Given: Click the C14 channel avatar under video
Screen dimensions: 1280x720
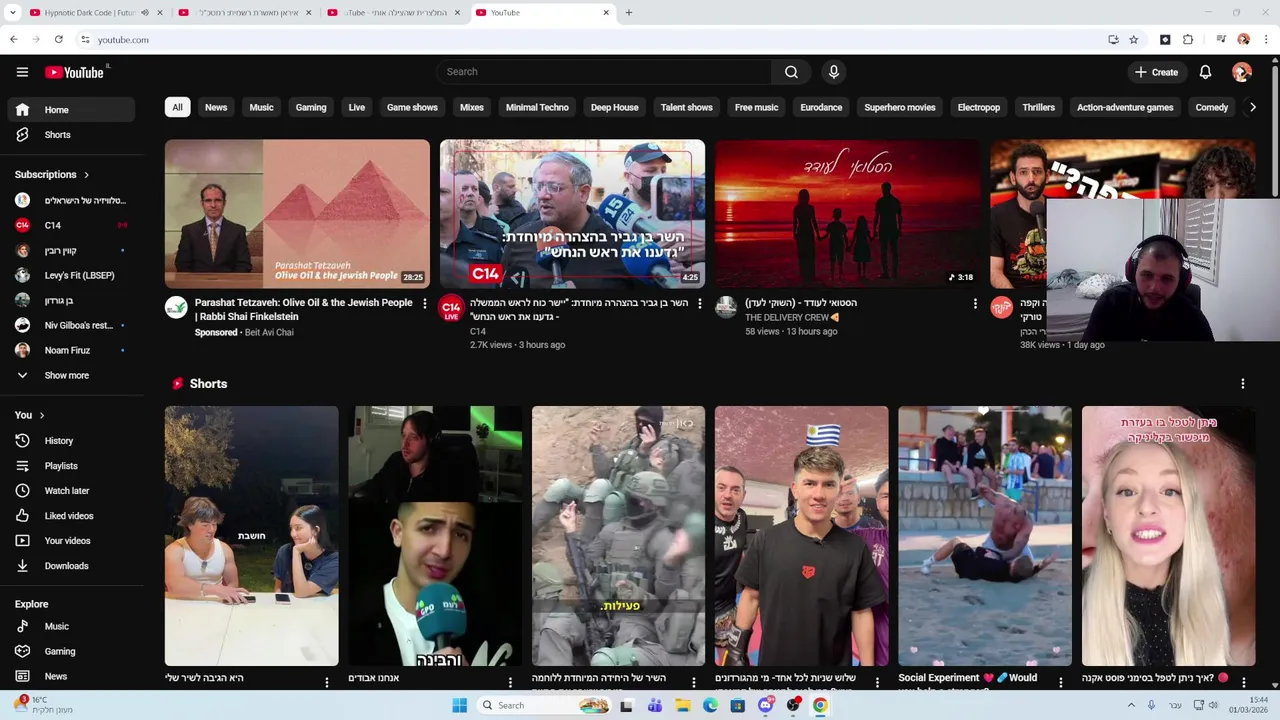Looking at the screenshot, I should click(451, 307).
